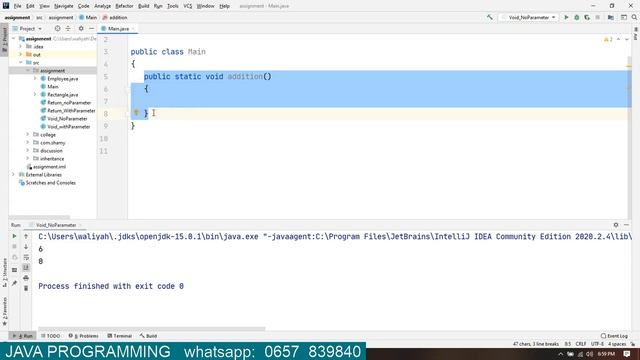Expand External Libraries node

tap(13, 174)
